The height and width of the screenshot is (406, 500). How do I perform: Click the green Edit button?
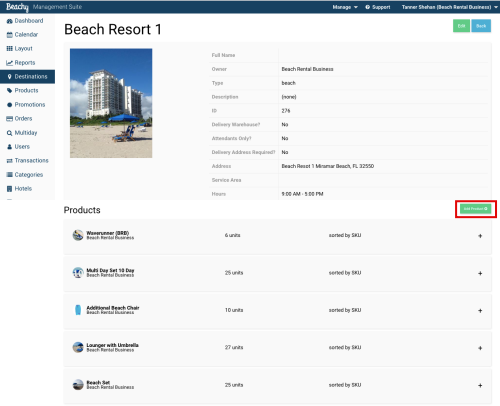461,26
